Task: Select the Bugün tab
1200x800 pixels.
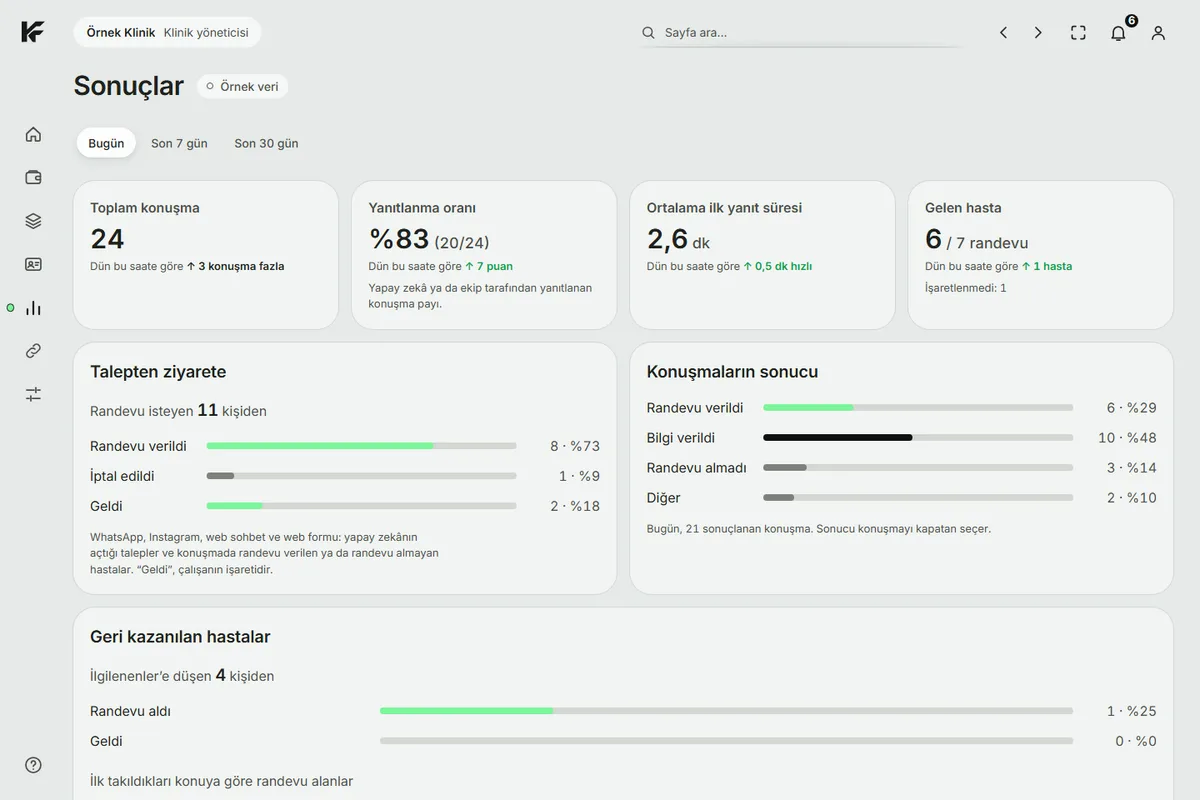Action: [106, 143]
